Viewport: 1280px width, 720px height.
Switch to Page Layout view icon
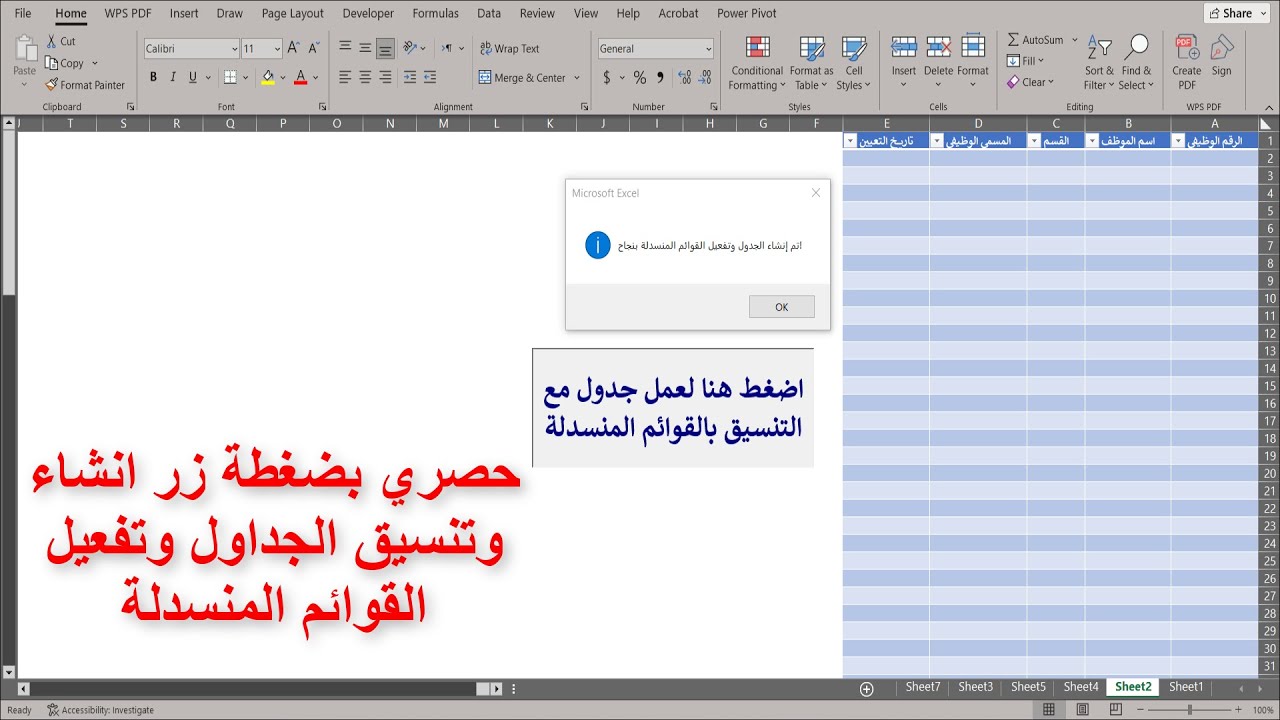[1082, 709]
